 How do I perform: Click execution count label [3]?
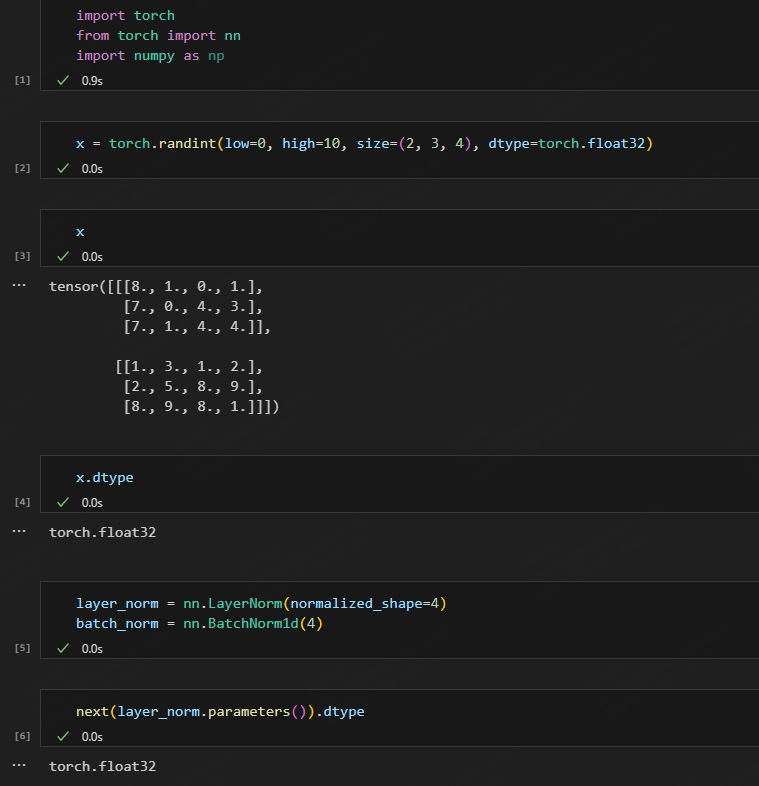click(23, 257)
